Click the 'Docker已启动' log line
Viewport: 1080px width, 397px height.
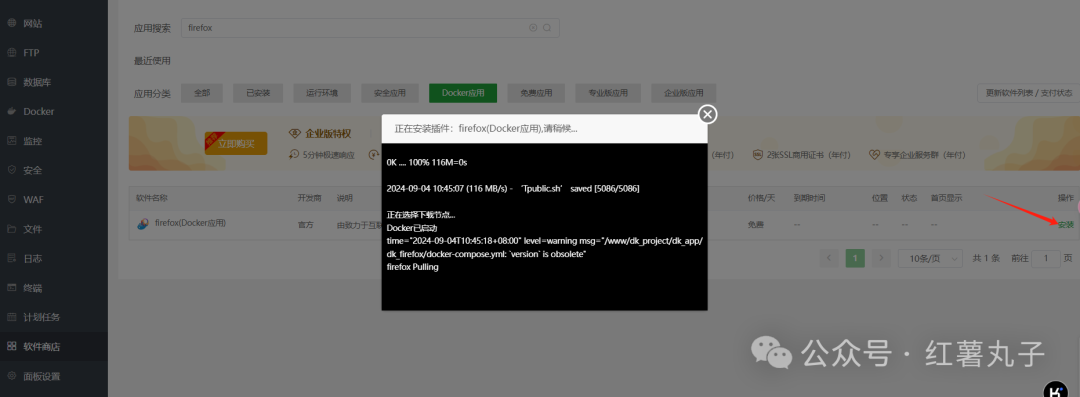412,227
